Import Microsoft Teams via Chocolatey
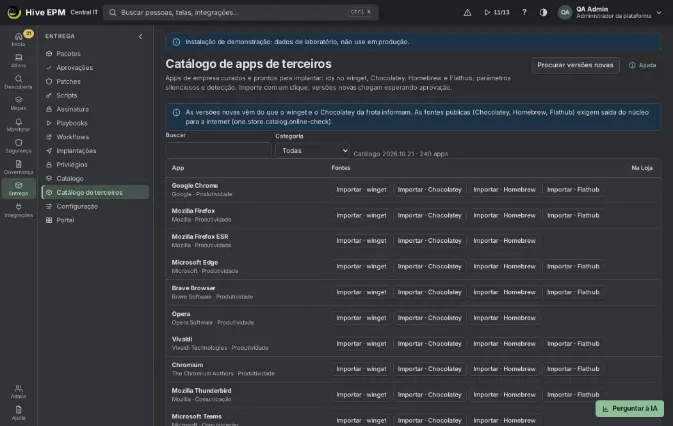673x426 pixels. click(x=429, y=420)
